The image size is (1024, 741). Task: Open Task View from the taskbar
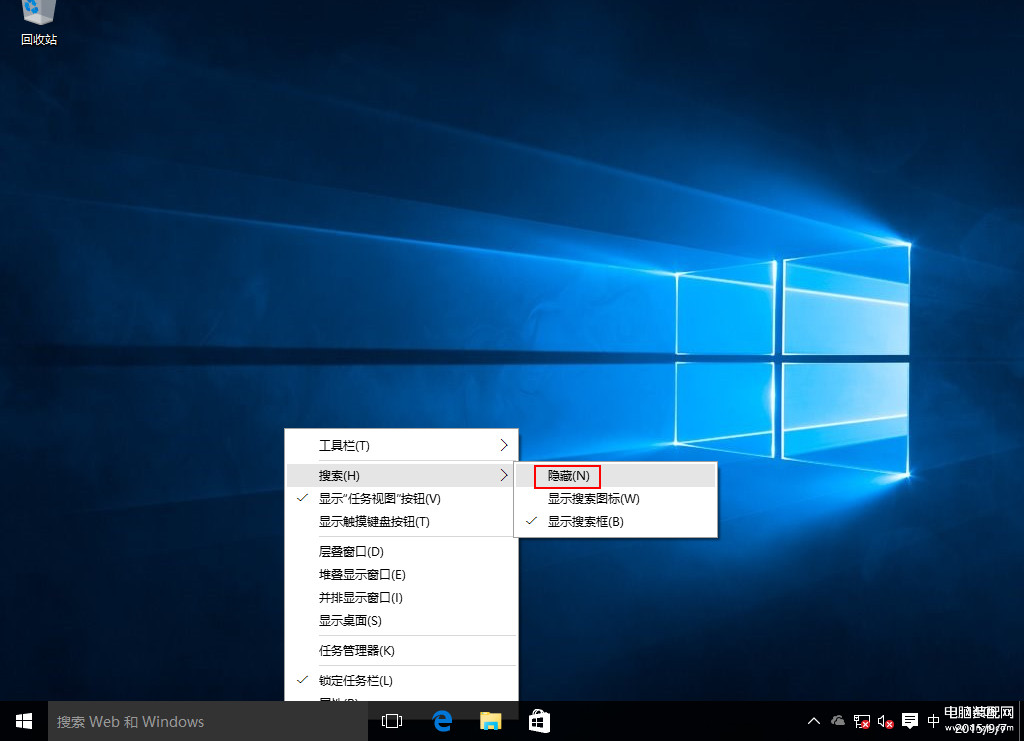tap(392, 721)
